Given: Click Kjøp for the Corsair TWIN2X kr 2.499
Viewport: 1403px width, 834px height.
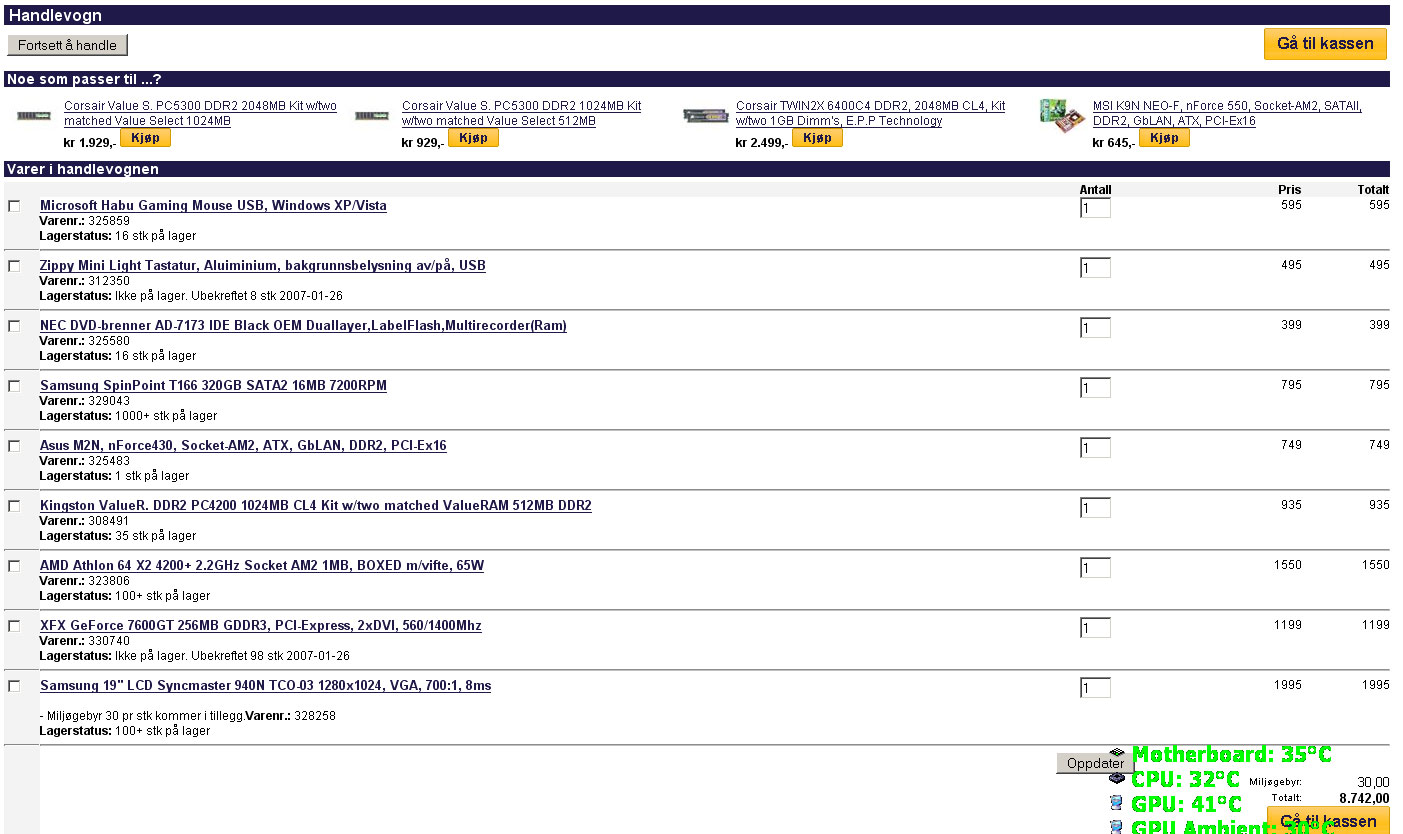Looking at the screenshot, I should (817, 138).
